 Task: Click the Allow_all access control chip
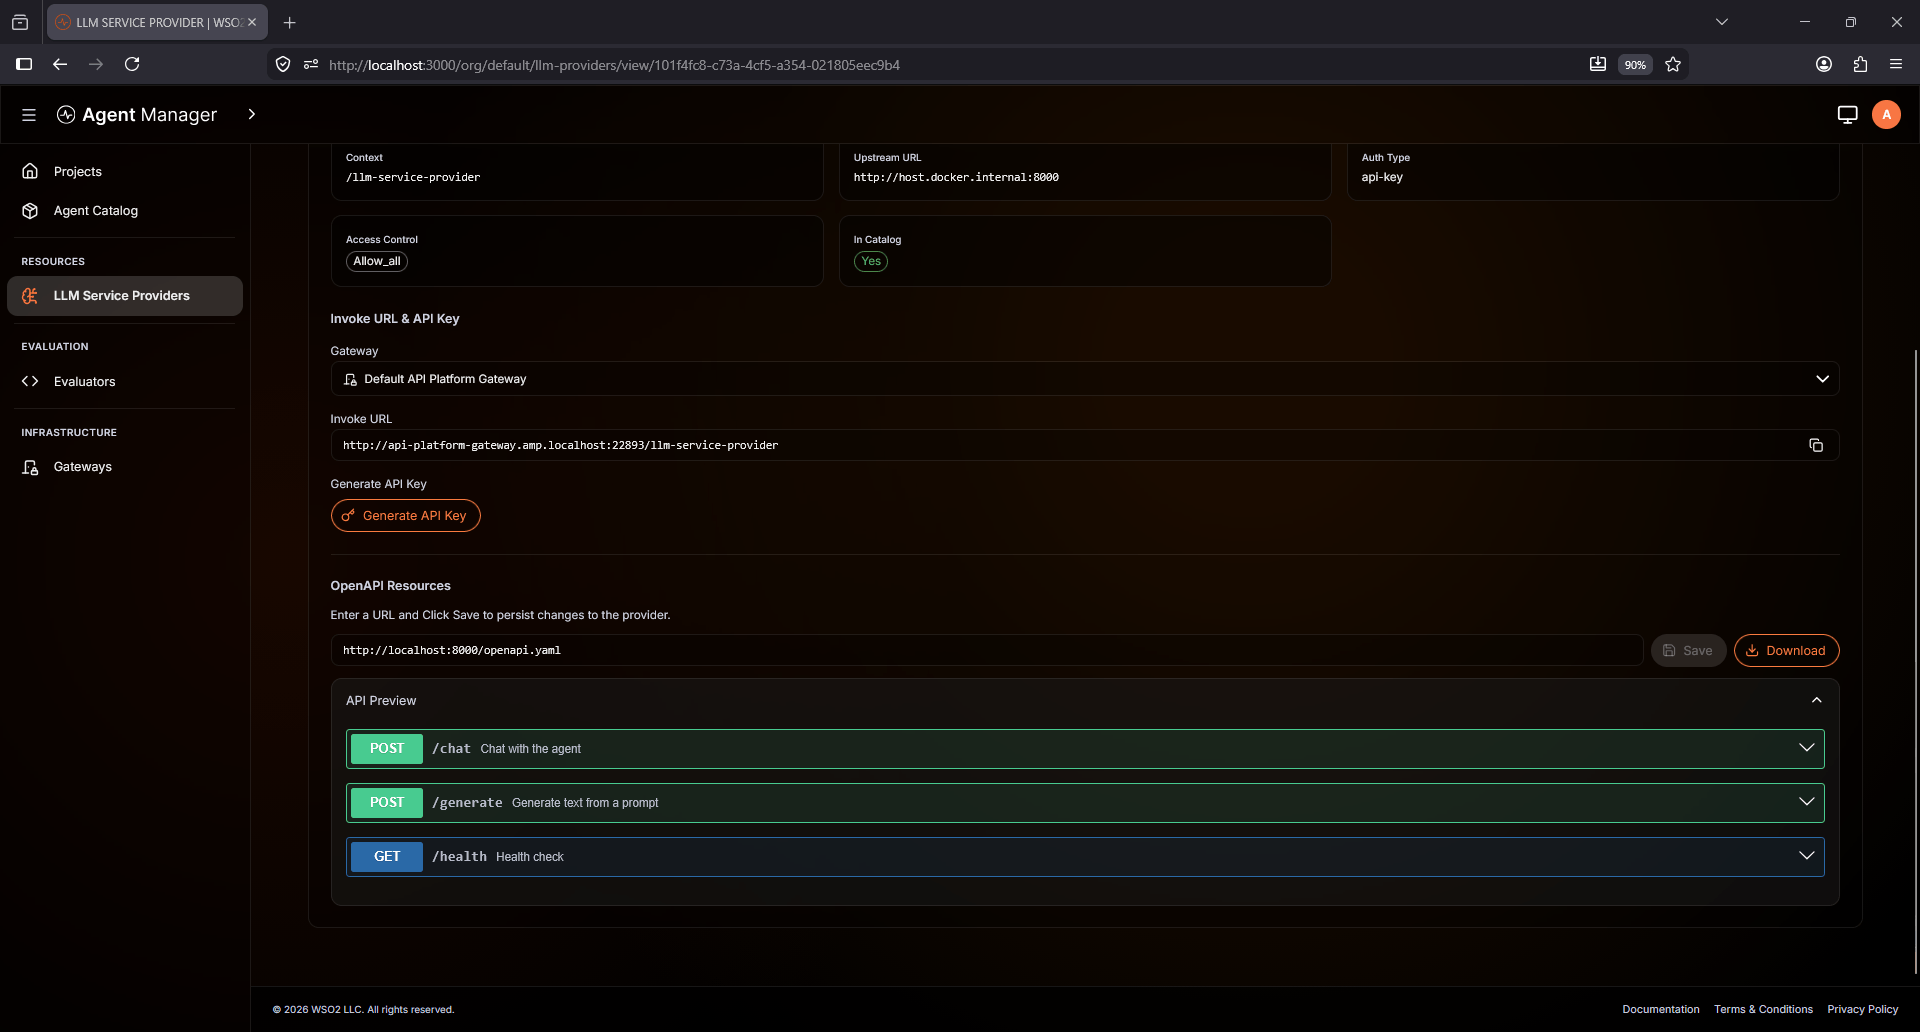click(377, 262)
